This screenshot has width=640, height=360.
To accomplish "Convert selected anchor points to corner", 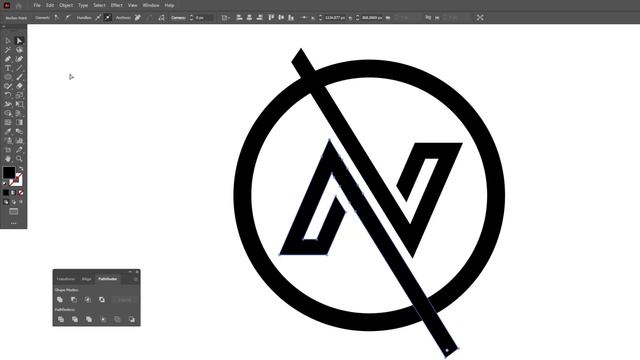I will pyautogui.click(x=57, y=18).
